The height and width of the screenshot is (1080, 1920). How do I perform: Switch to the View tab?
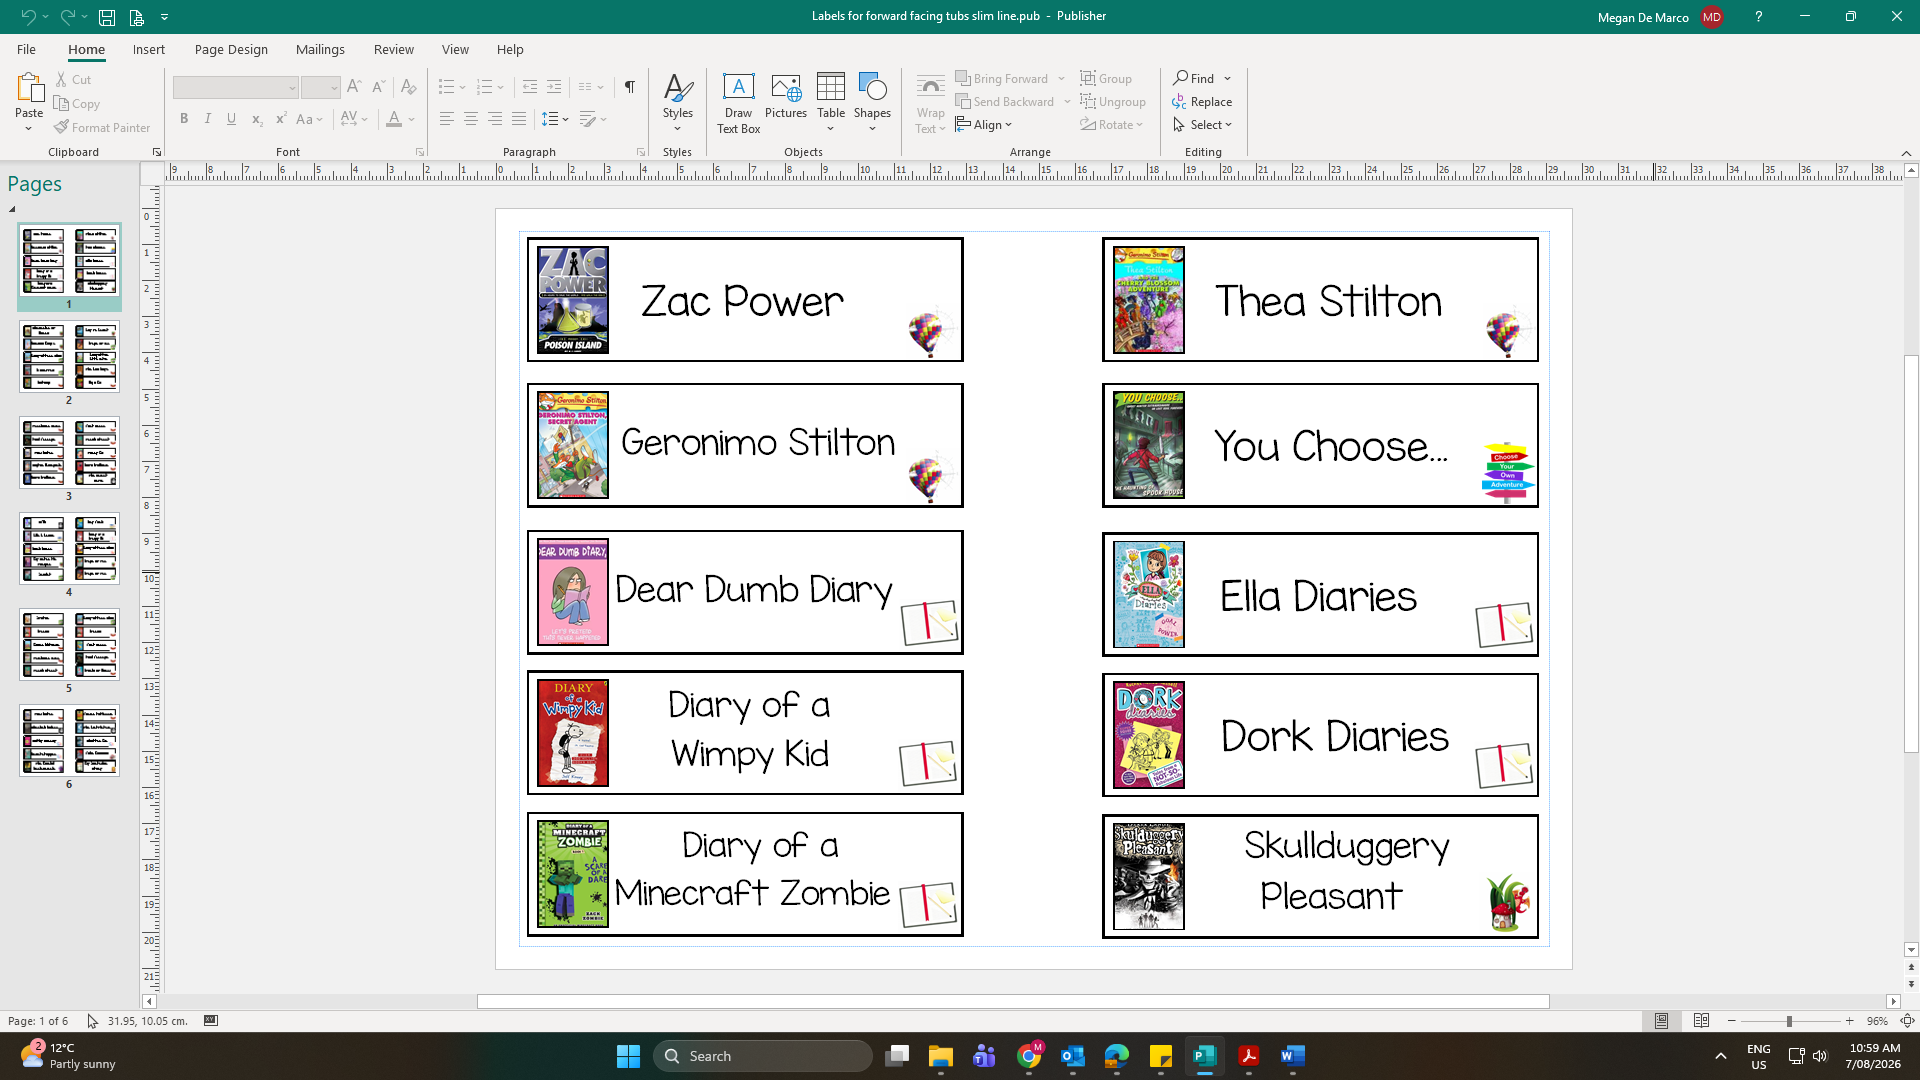(x=455, y=49)
